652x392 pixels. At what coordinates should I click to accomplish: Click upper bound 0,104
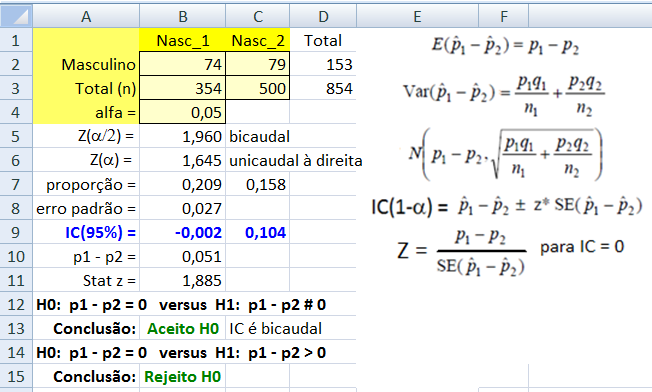click(258, 232)
